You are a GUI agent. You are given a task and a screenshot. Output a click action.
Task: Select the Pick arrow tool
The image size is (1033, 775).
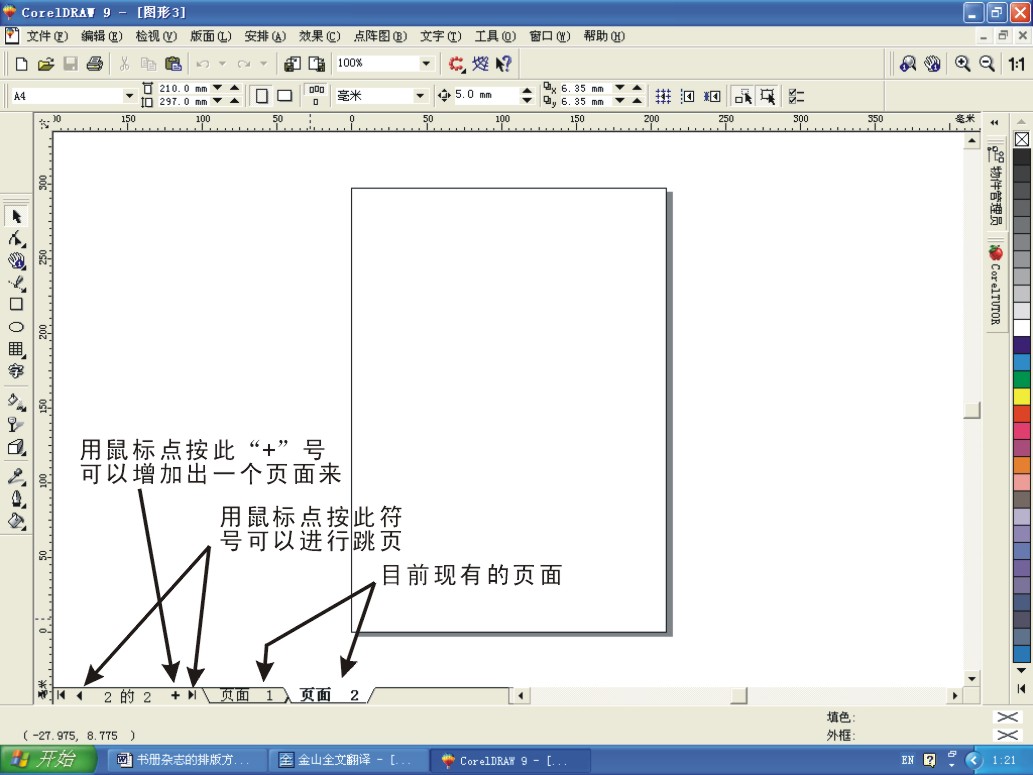16,216
